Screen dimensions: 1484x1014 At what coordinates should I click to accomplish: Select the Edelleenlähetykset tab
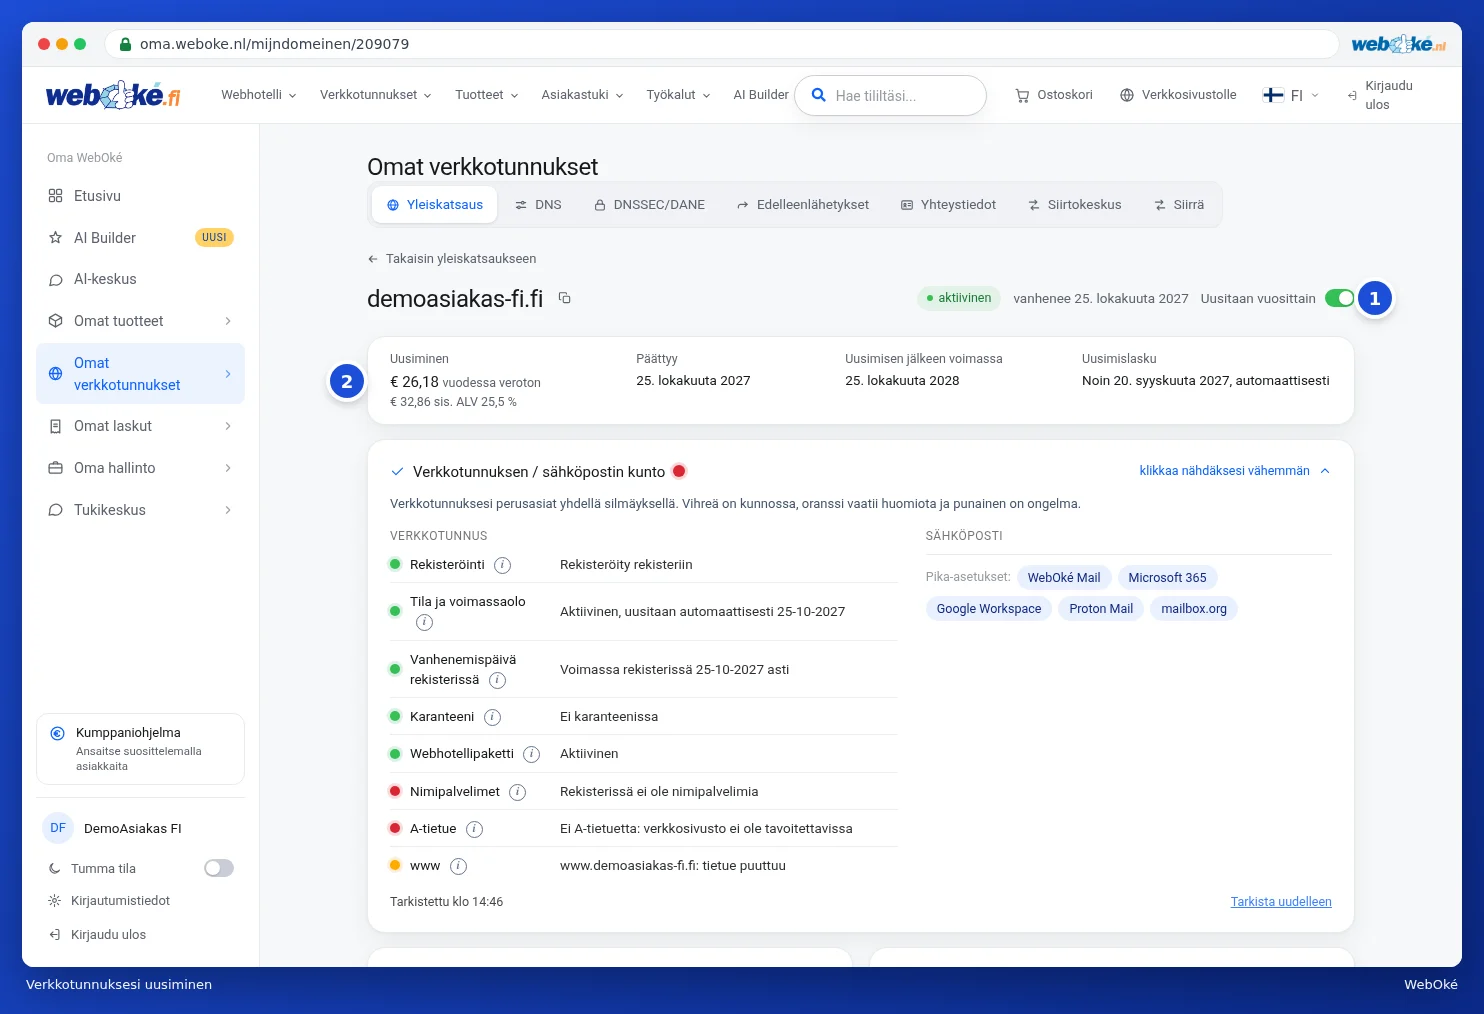point(803,205)
